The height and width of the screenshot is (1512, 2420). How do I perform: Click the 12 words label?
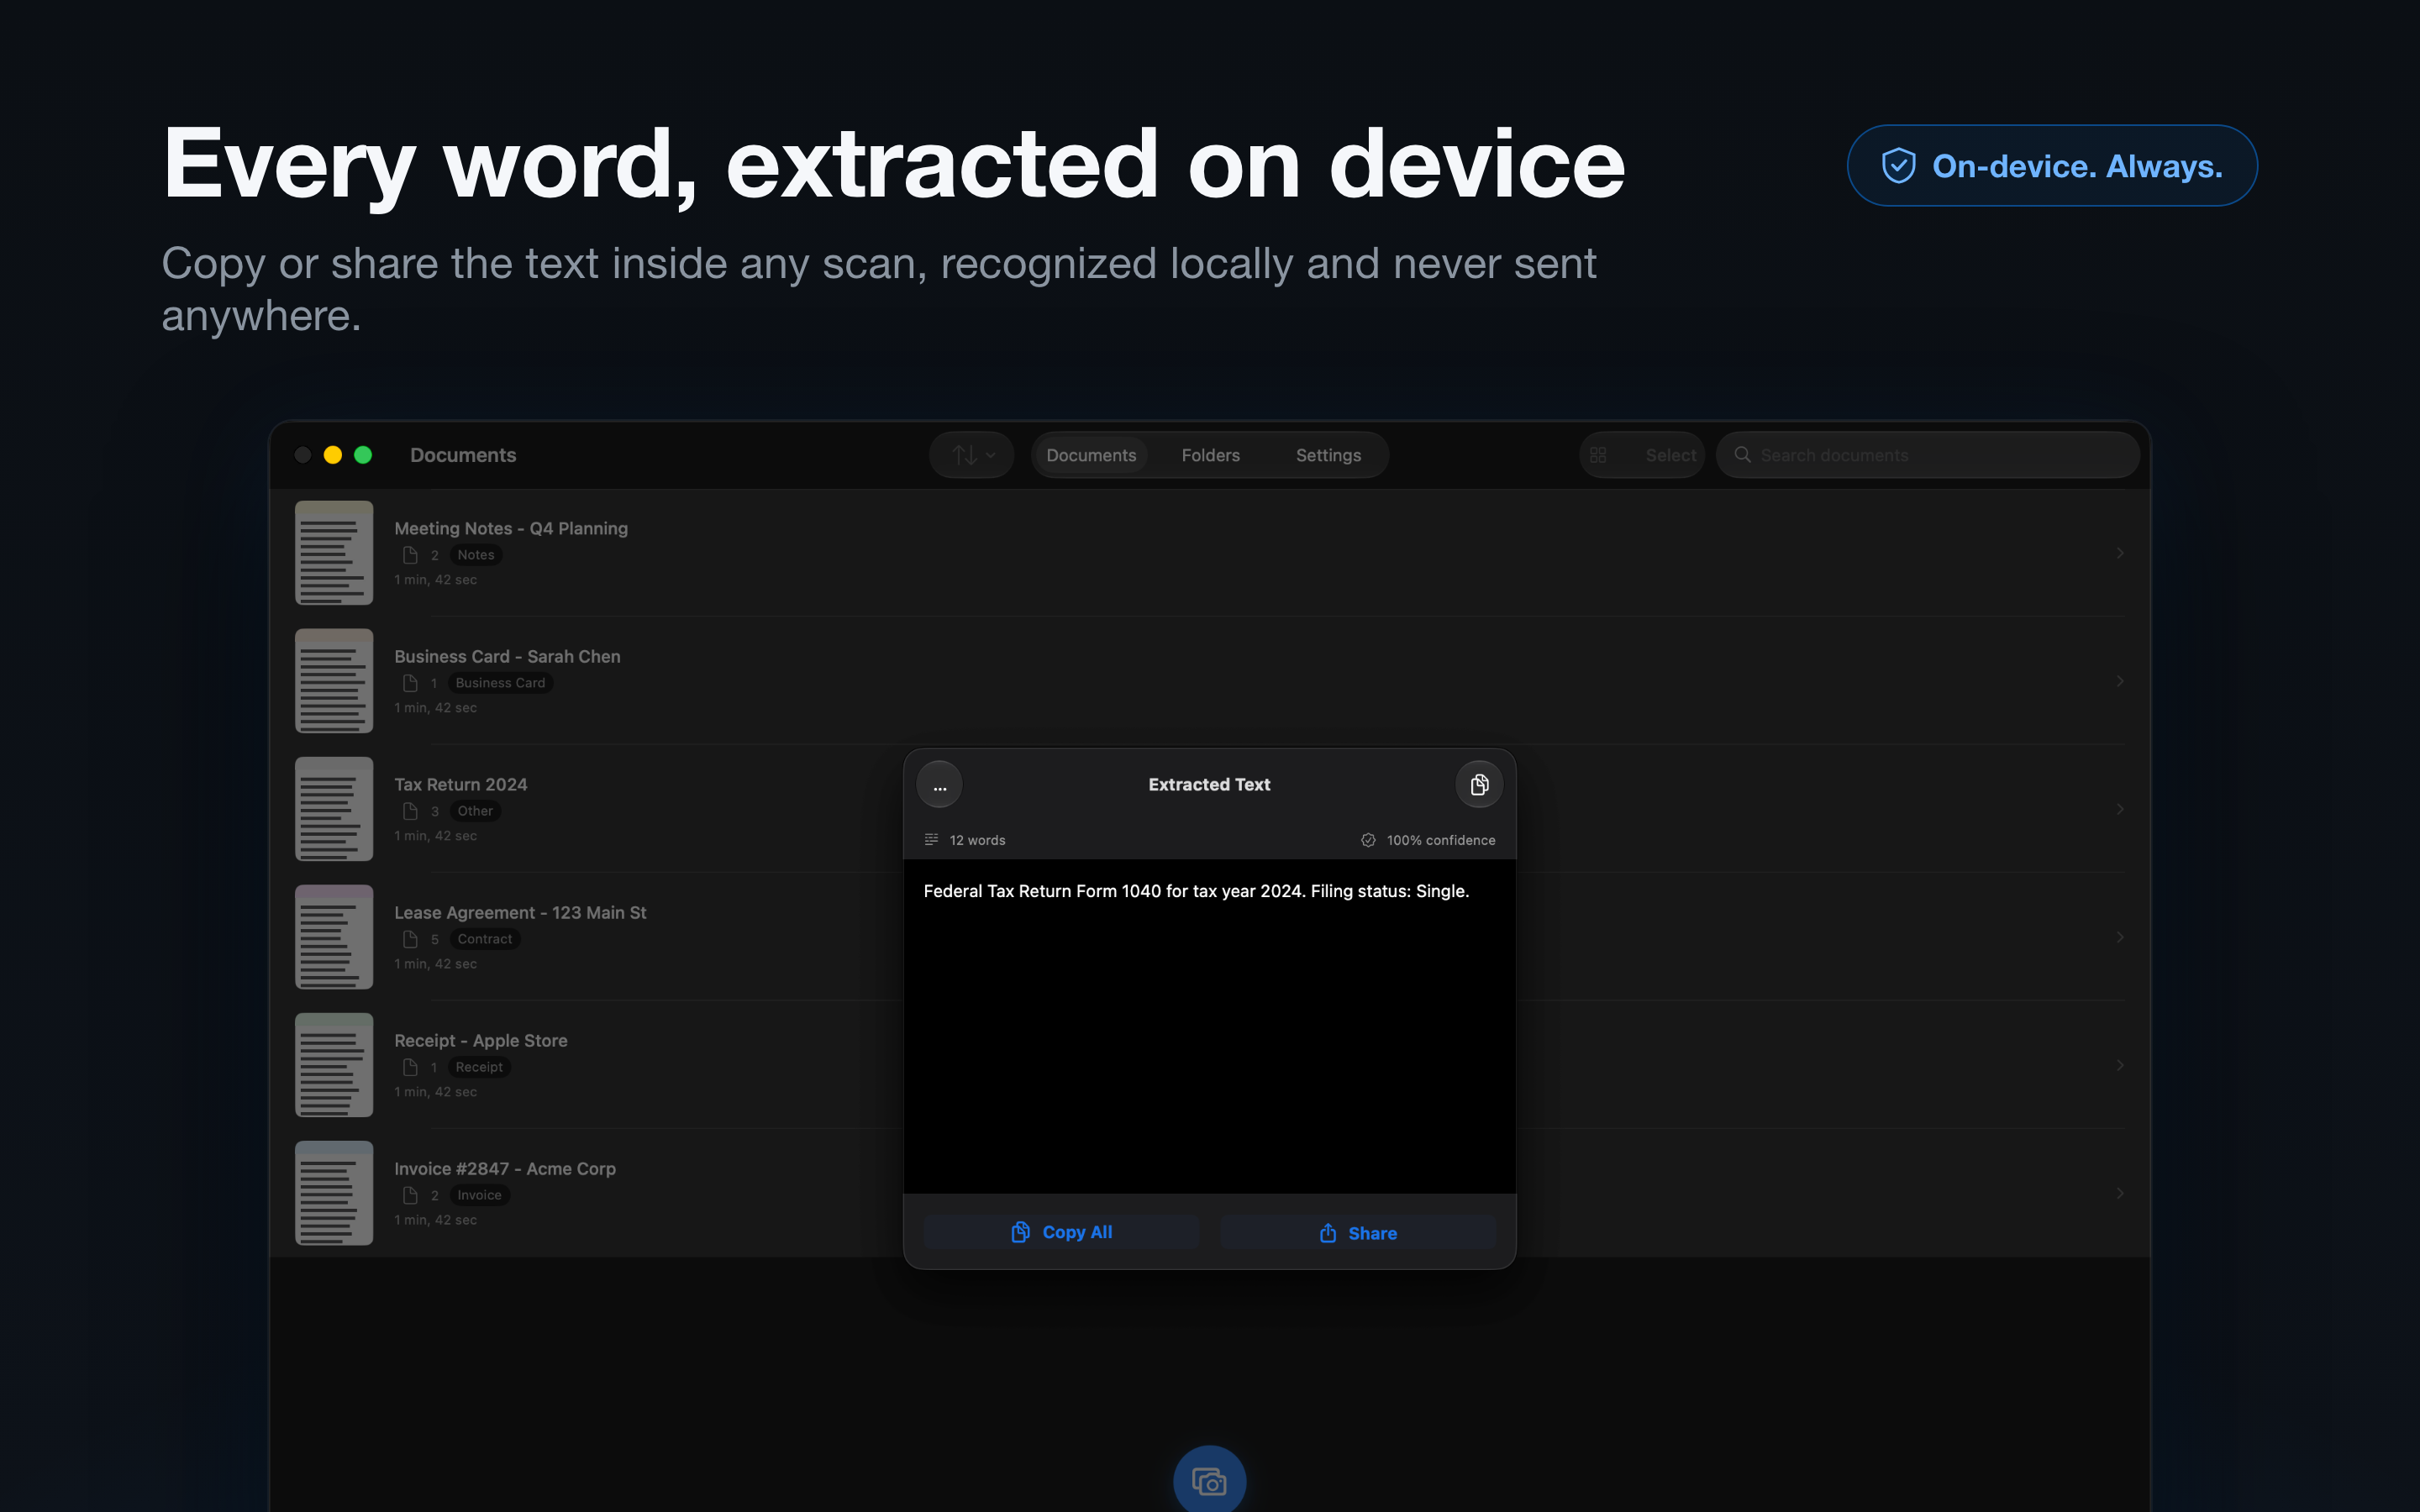(978, 840)
